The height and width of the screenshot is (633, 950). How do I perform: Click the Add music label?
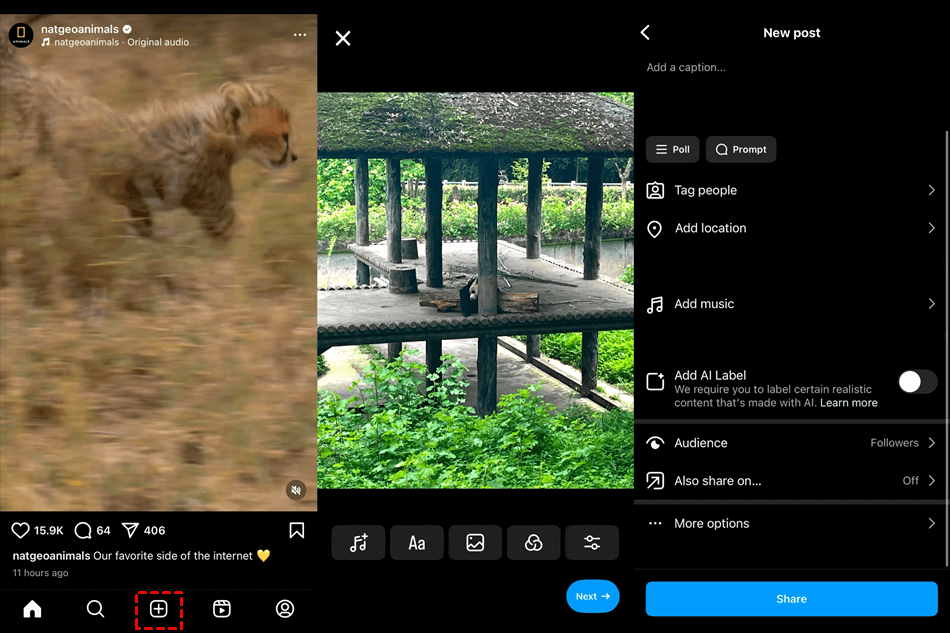(x=704, y=304)
